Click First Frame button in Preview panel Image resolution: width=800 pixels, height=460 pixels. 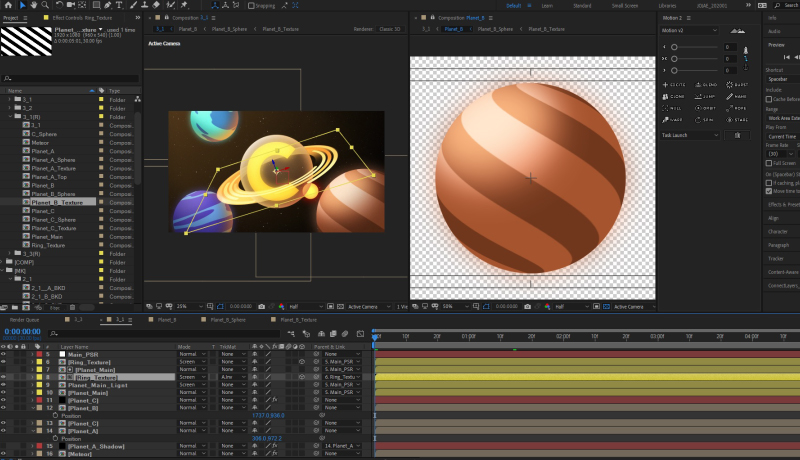[x=787, y=57]
